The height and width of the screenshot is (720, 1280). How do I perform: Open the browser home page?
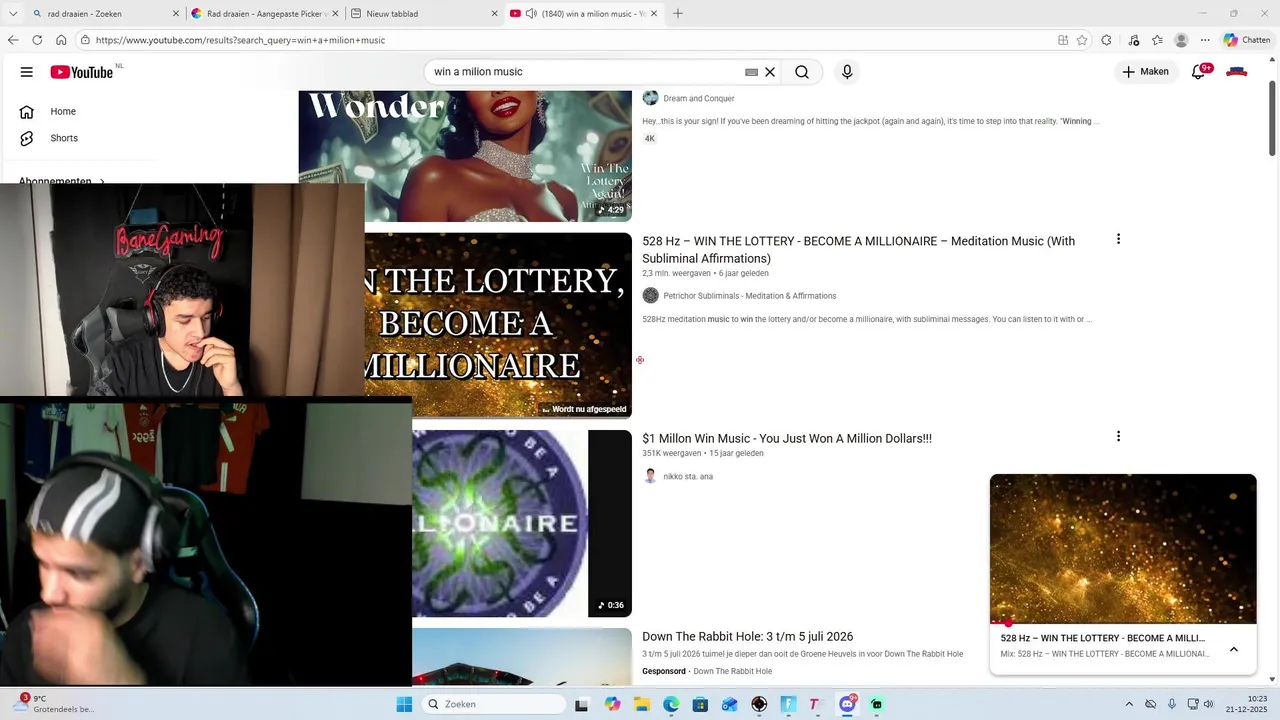(61, 40)
